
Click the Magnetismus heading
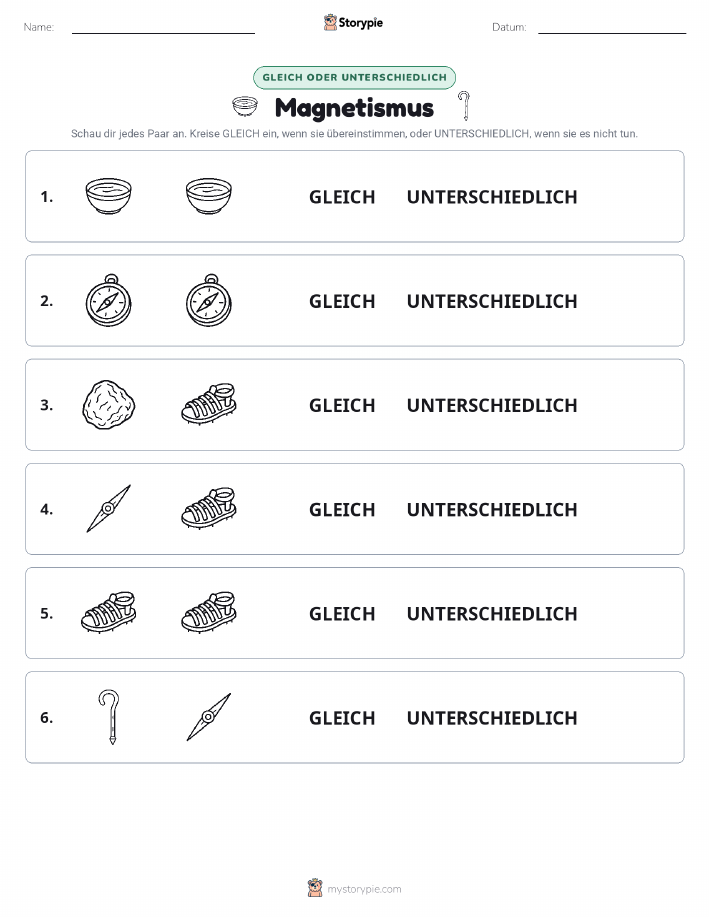pos(354,108)
